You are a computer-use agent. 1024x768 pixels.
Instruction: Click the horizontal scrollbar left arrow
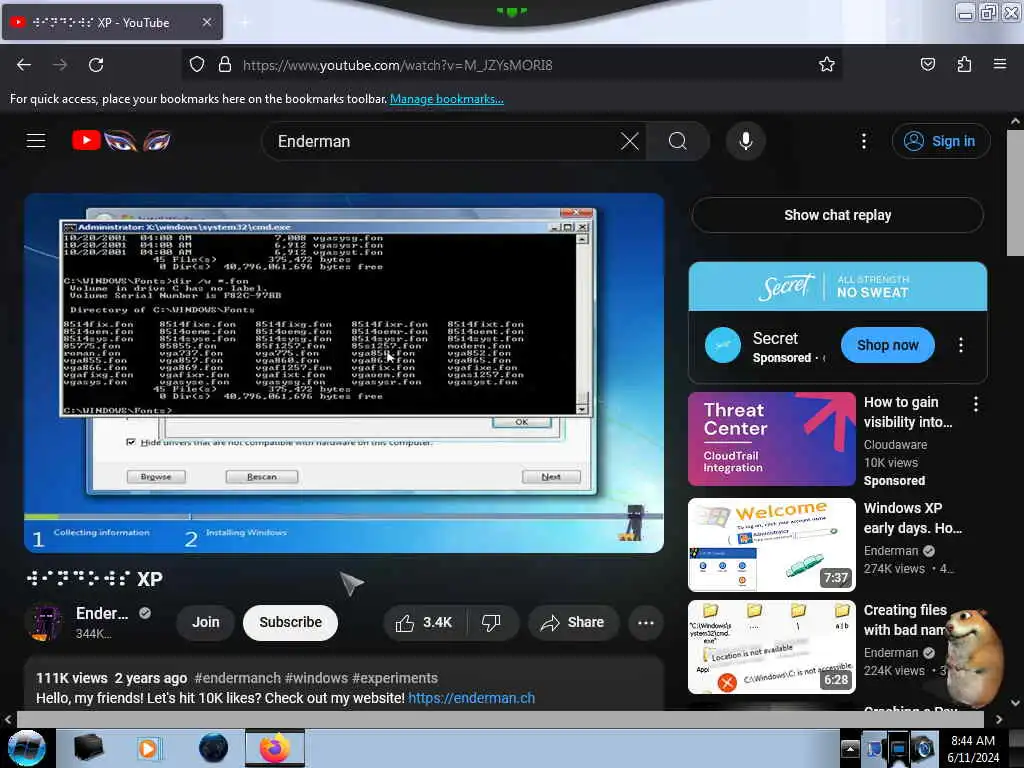tap(8, 719)
